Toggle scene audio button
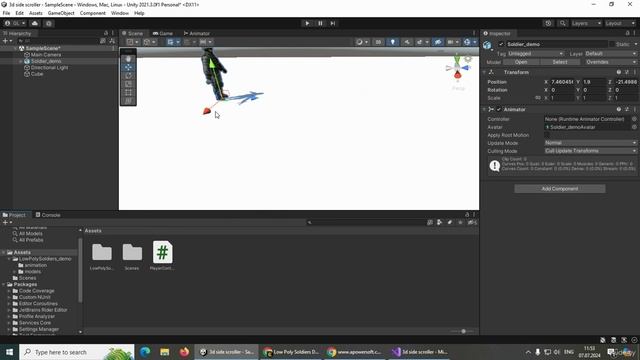Image resolution: width=640 pixels, height=360 pixels. tap(407, 42)
